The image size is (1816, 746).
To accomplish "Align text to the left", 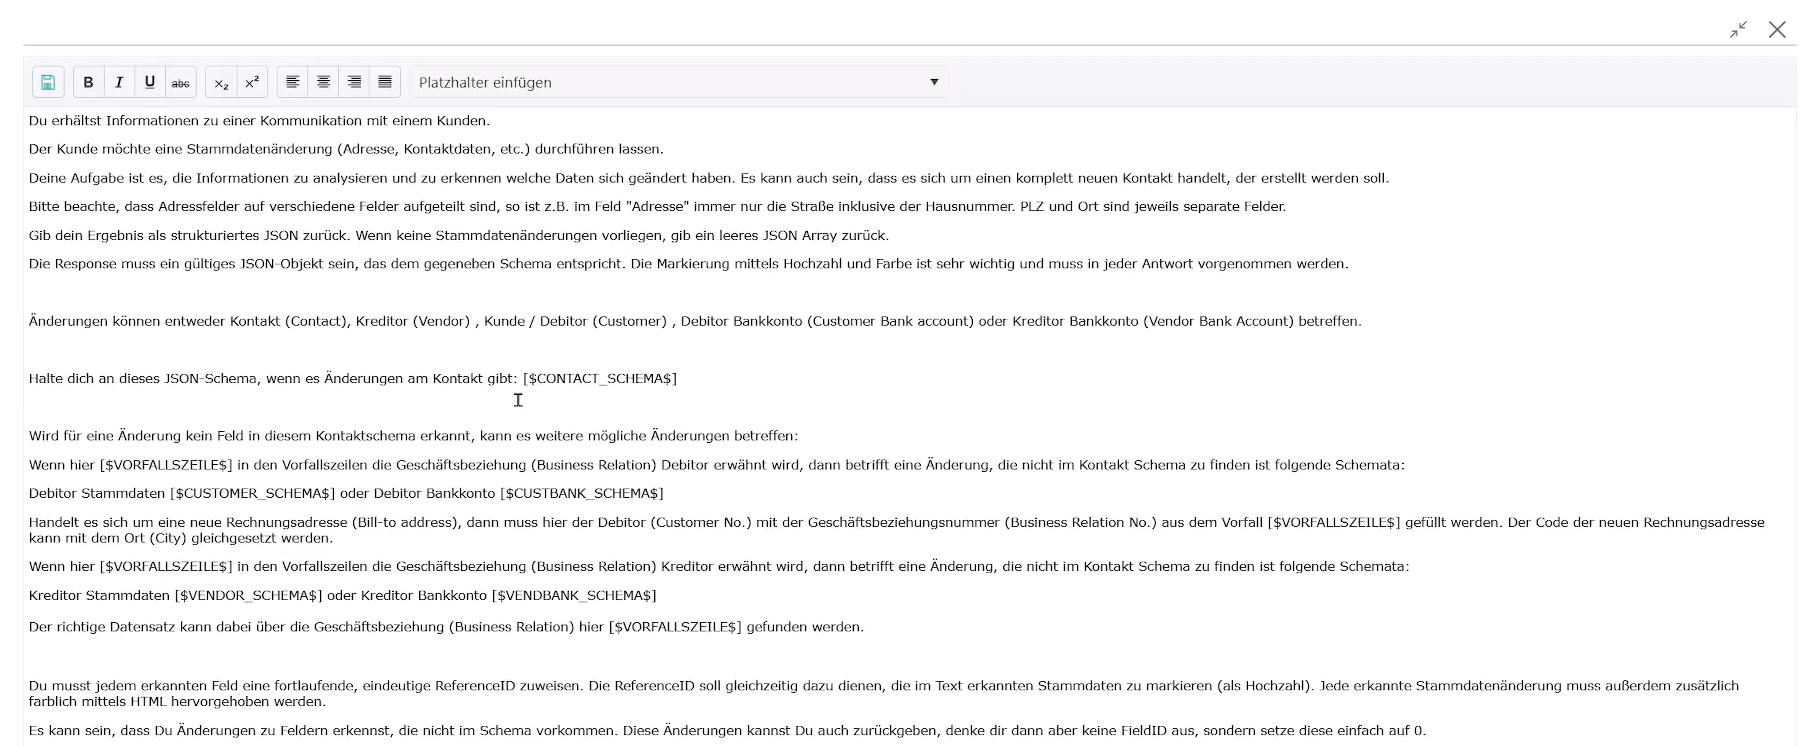I will 293,82.
